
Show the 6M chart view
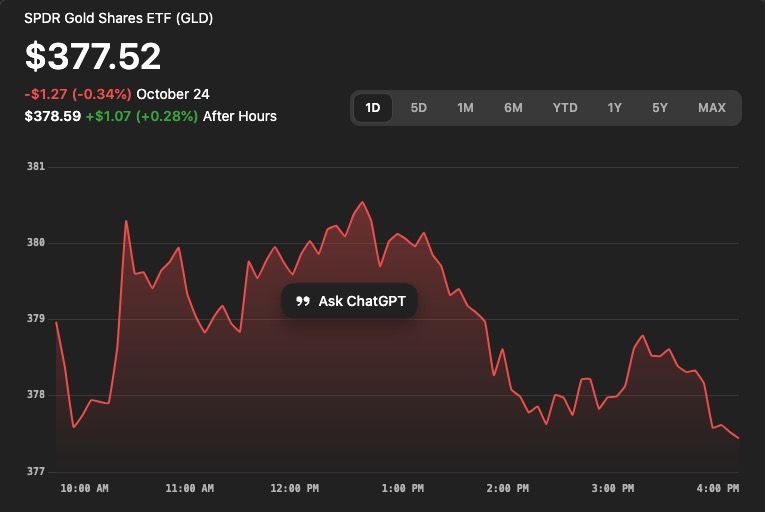513,108
